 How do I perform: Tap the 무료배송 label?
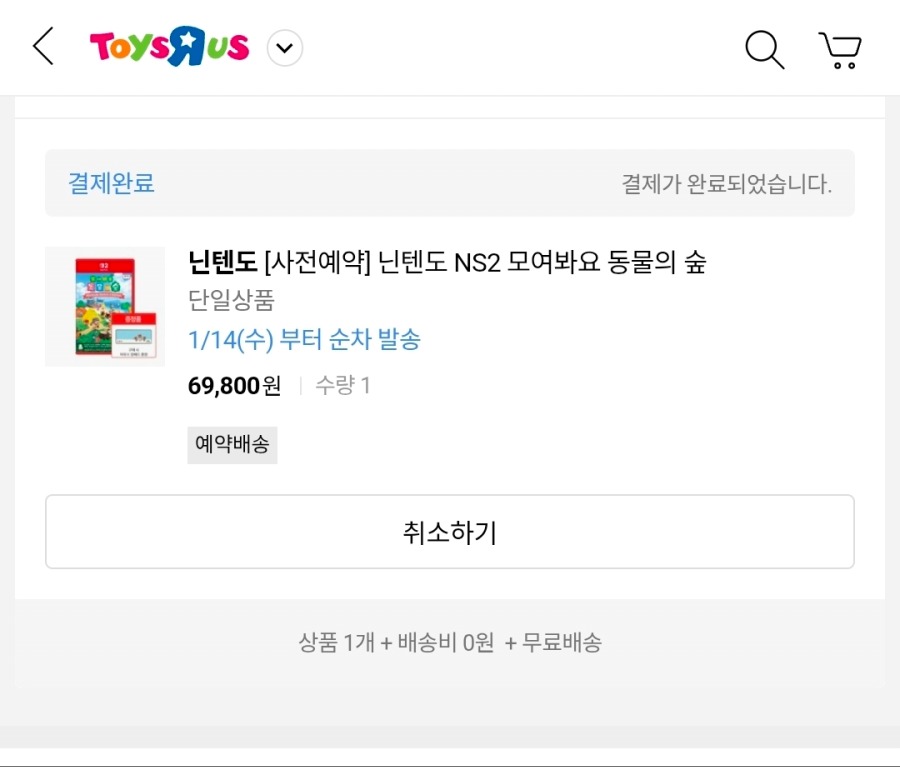(563, 642)
